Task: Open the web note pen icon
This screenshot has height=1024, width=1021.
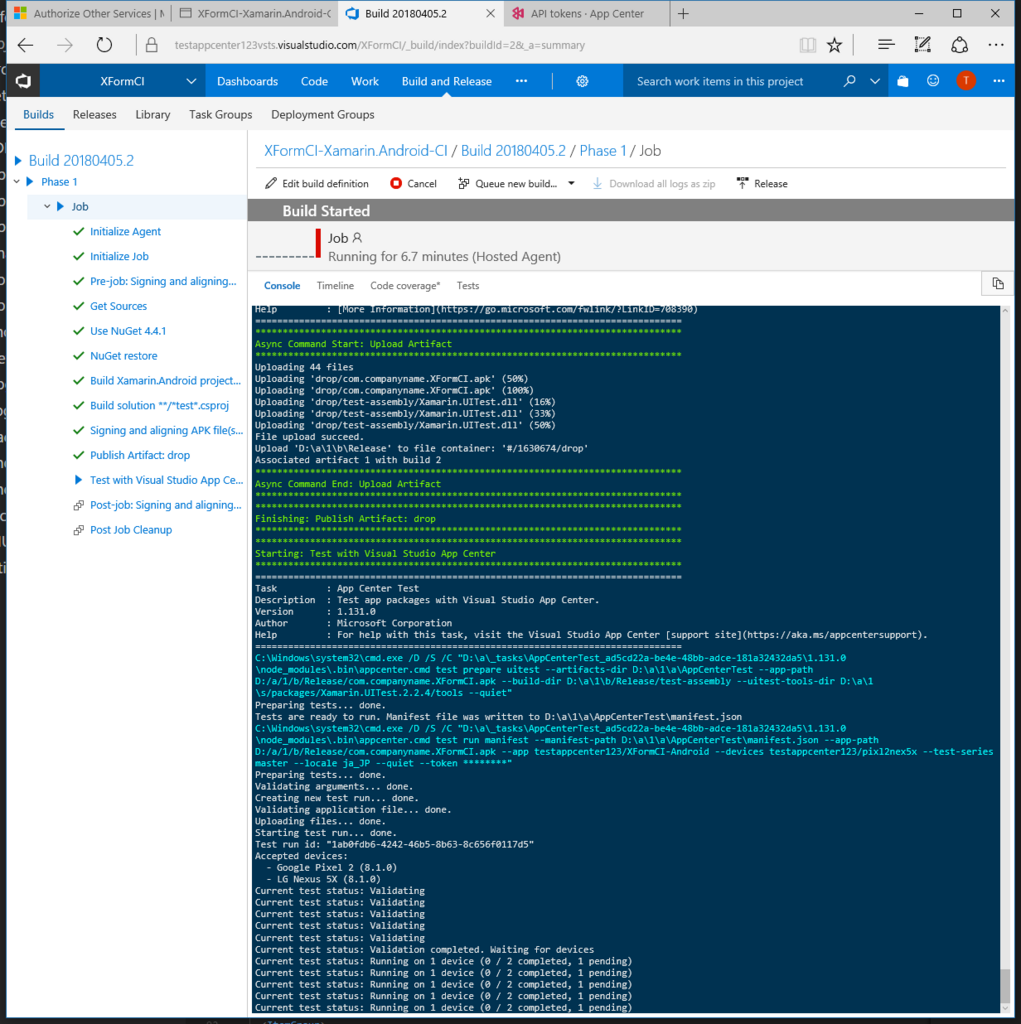Action: (x=922, y=45)
